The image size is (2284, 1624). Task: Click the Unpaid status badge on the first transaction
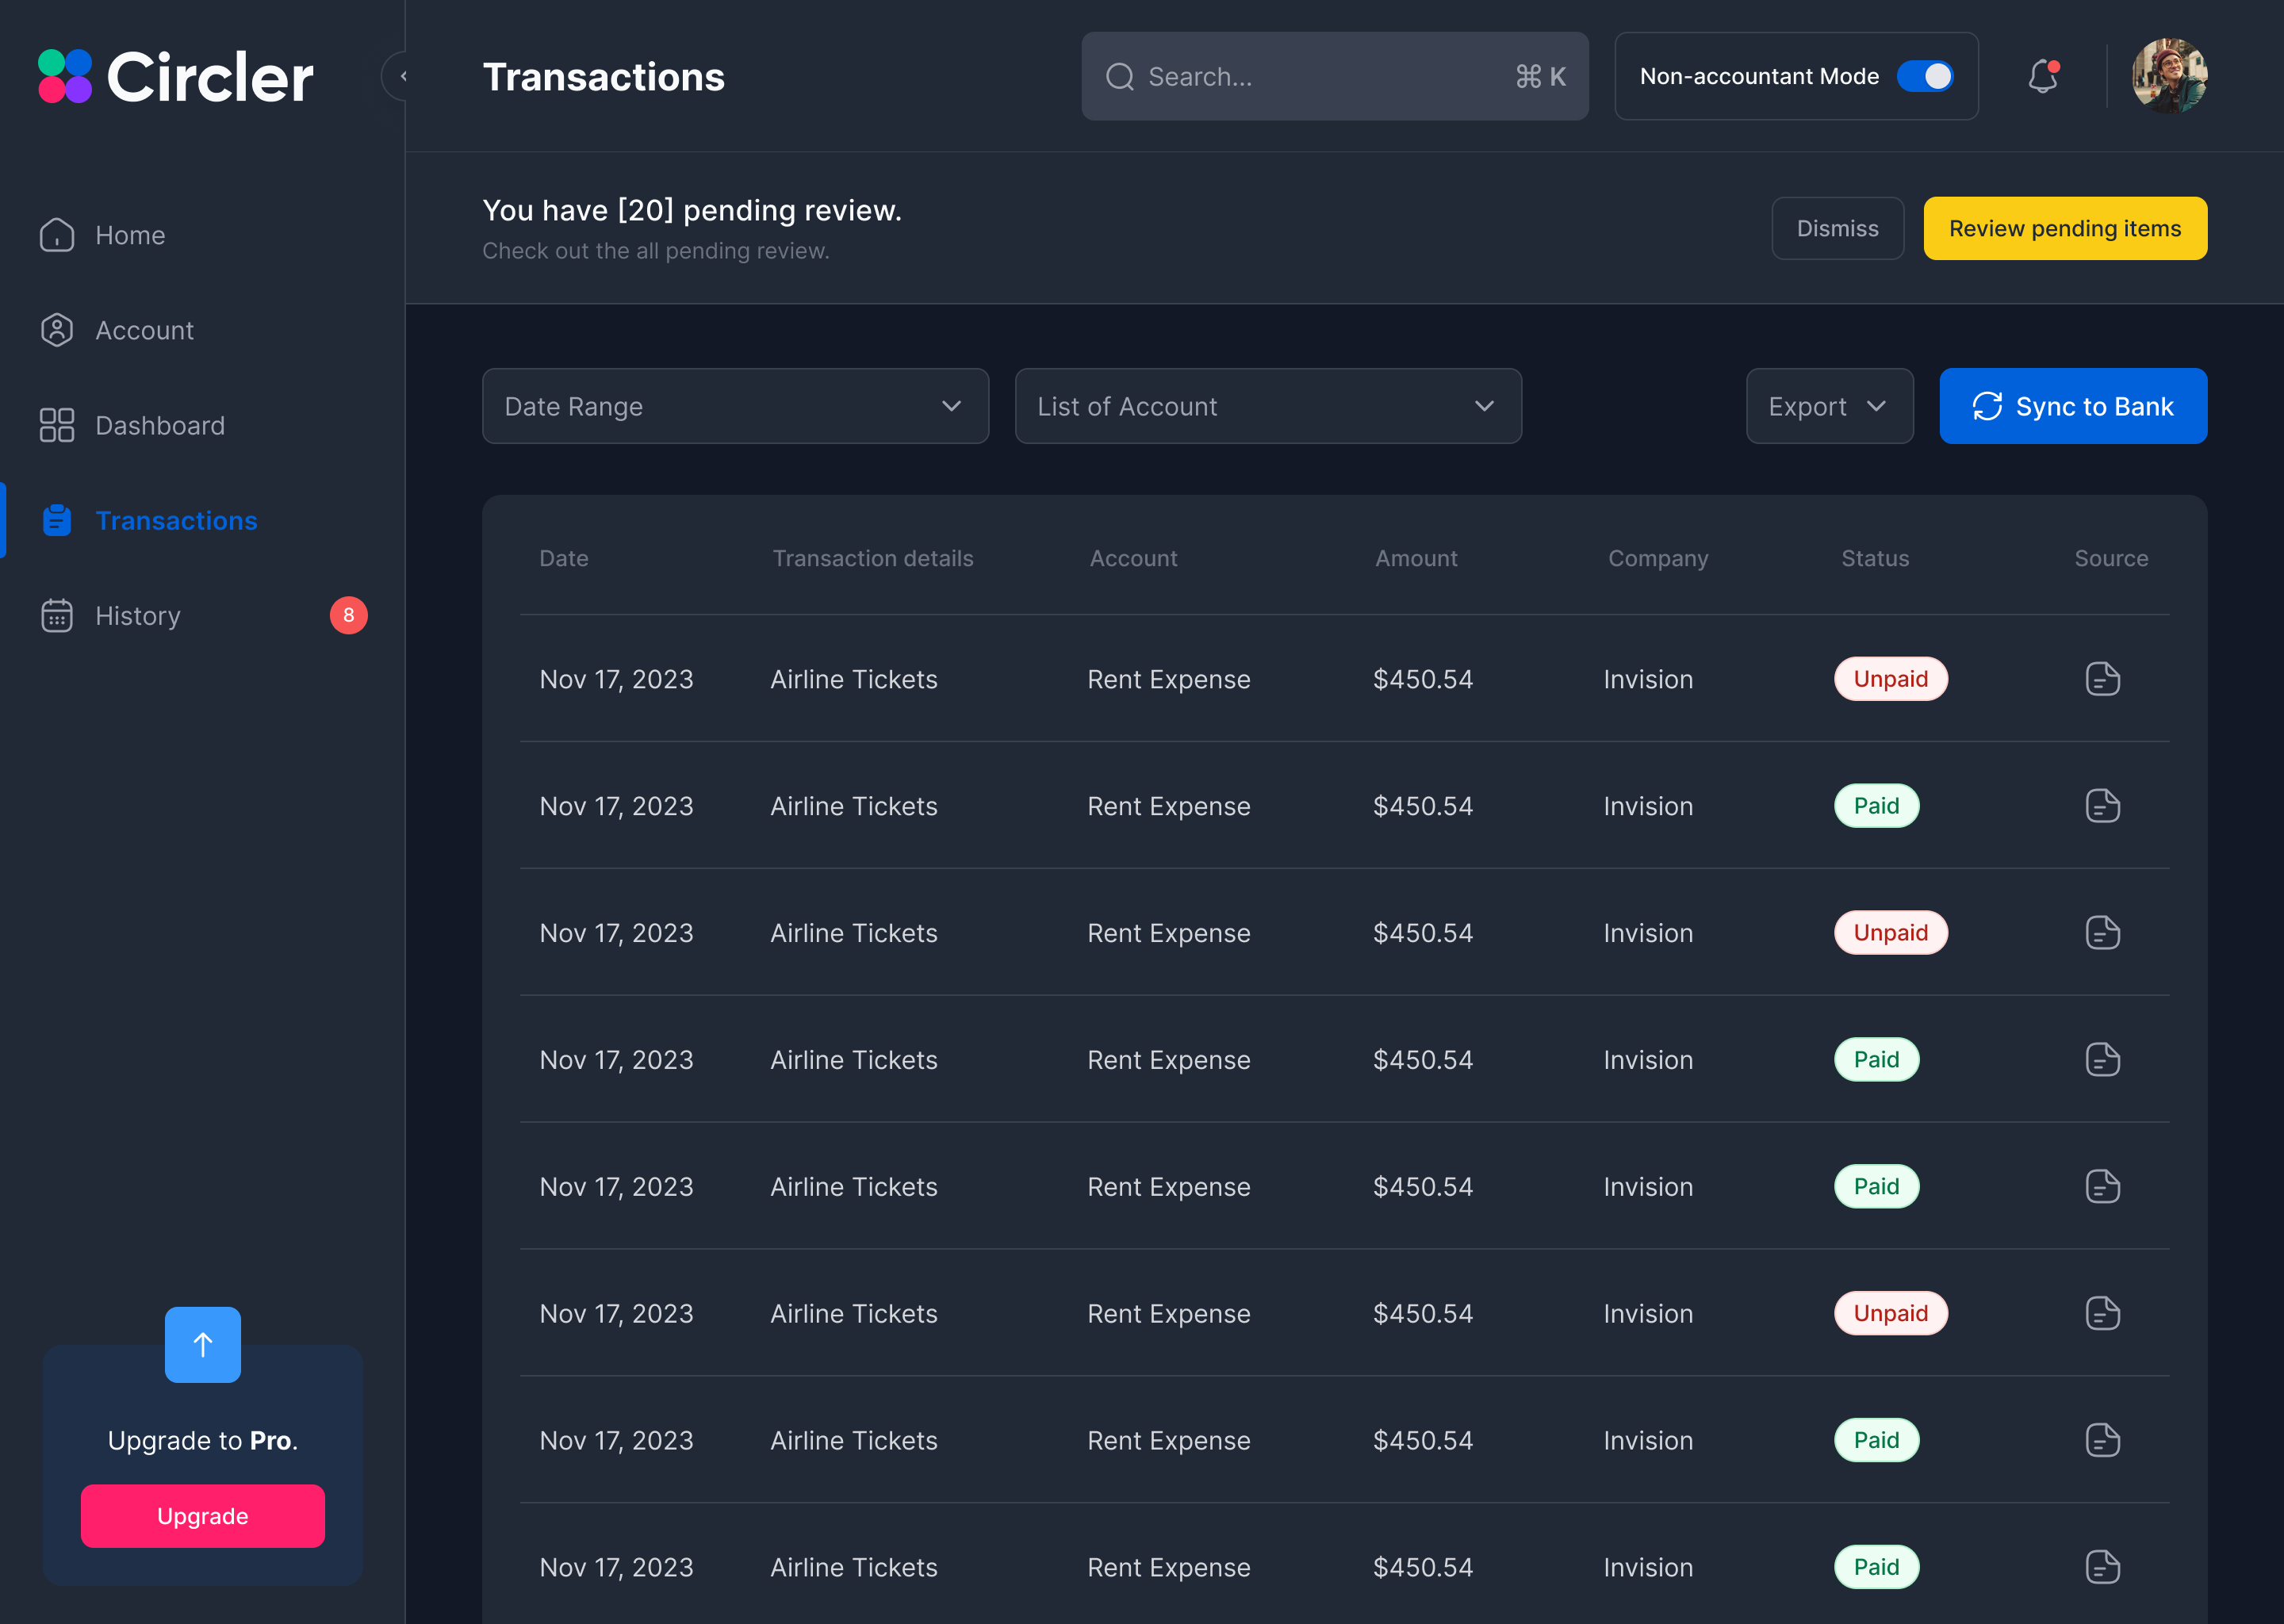pos(1890,679)
